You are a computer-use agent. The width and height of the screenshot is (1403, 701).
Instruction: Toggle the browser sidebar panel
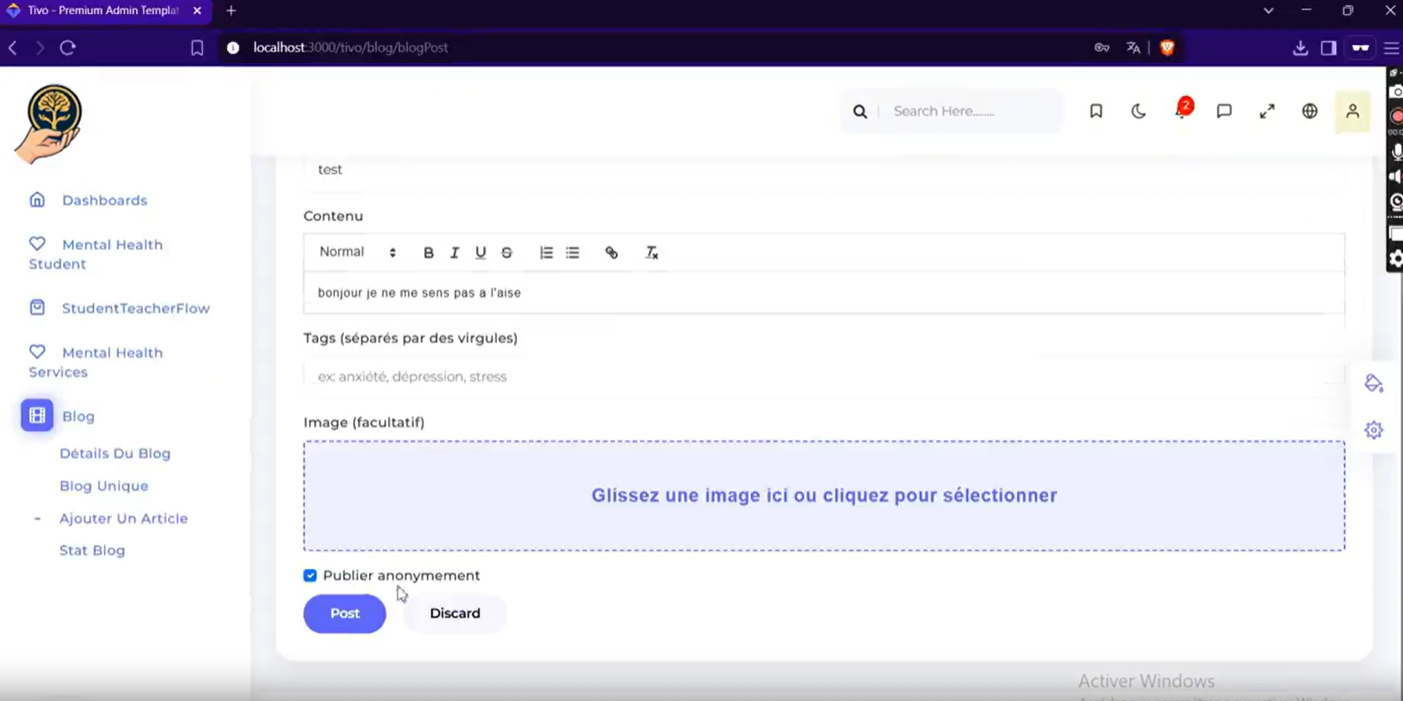[1328, 47]
